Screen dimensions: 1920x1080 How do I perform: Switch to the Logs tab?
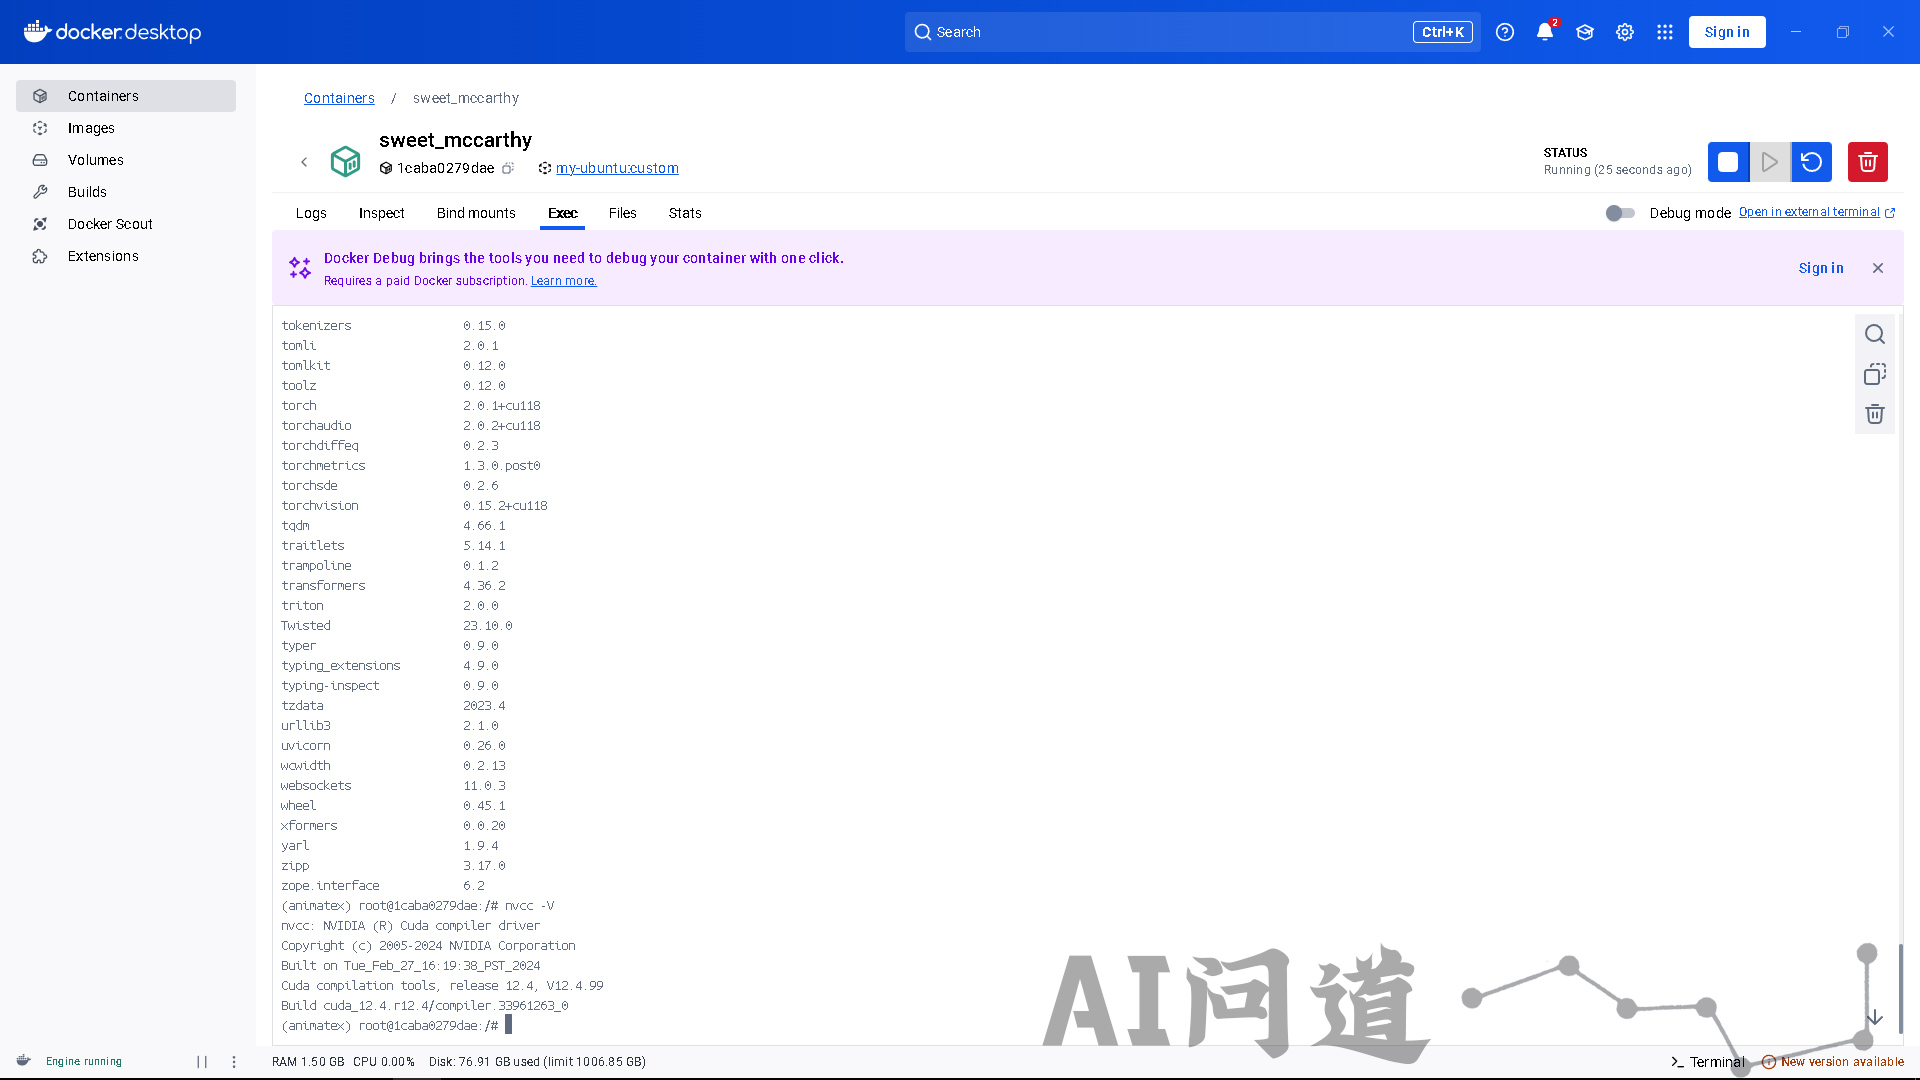tap(311, 213)
